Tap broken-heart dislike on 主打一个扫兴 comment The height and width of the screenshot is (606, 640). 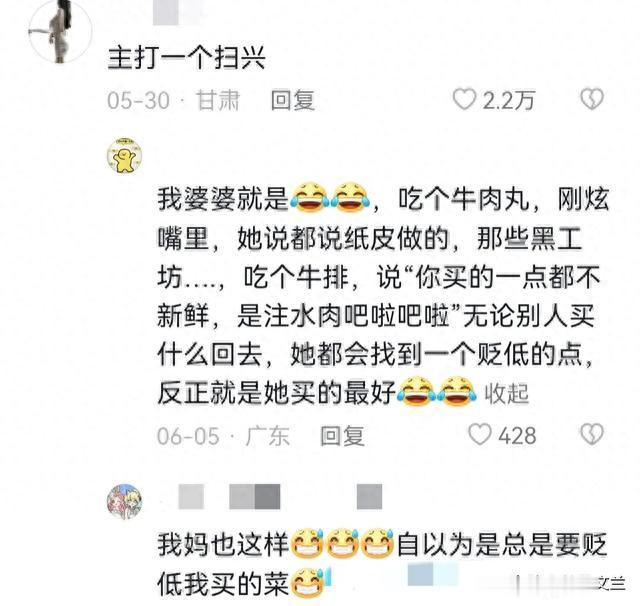(x=592, y=99)
